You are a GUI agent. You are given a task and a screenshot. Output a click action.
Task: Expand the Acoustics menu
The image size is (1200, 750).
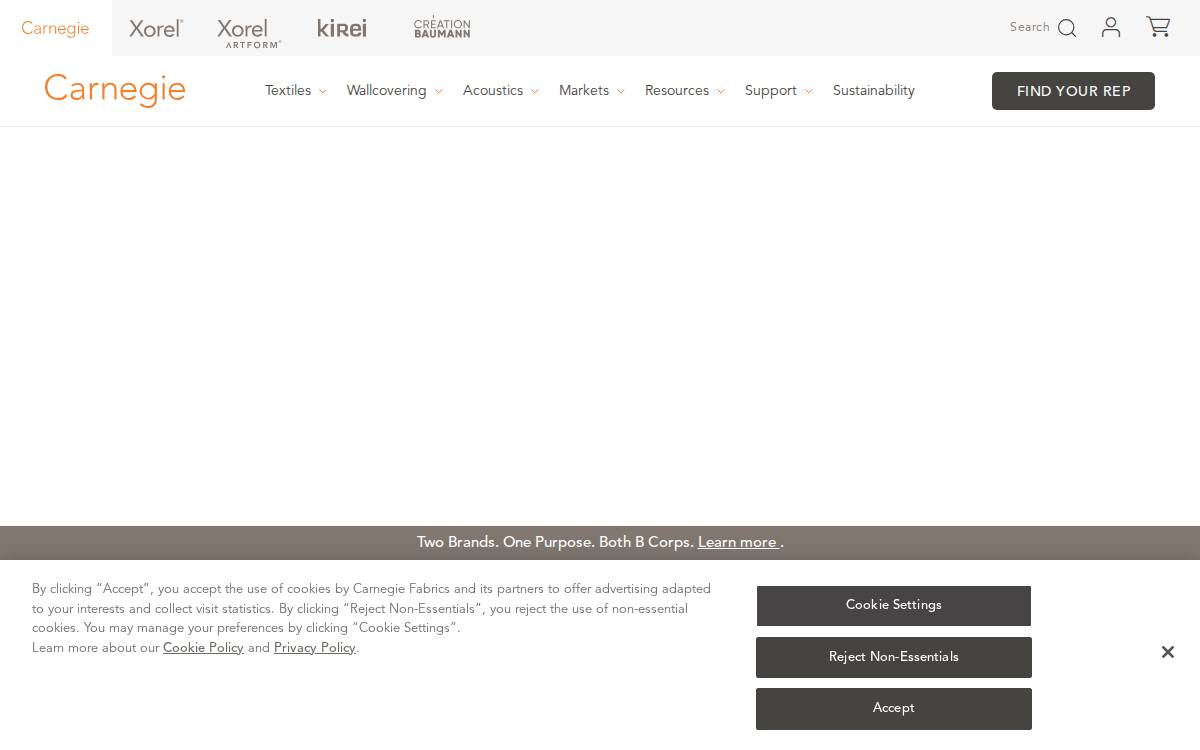[500, 91]
